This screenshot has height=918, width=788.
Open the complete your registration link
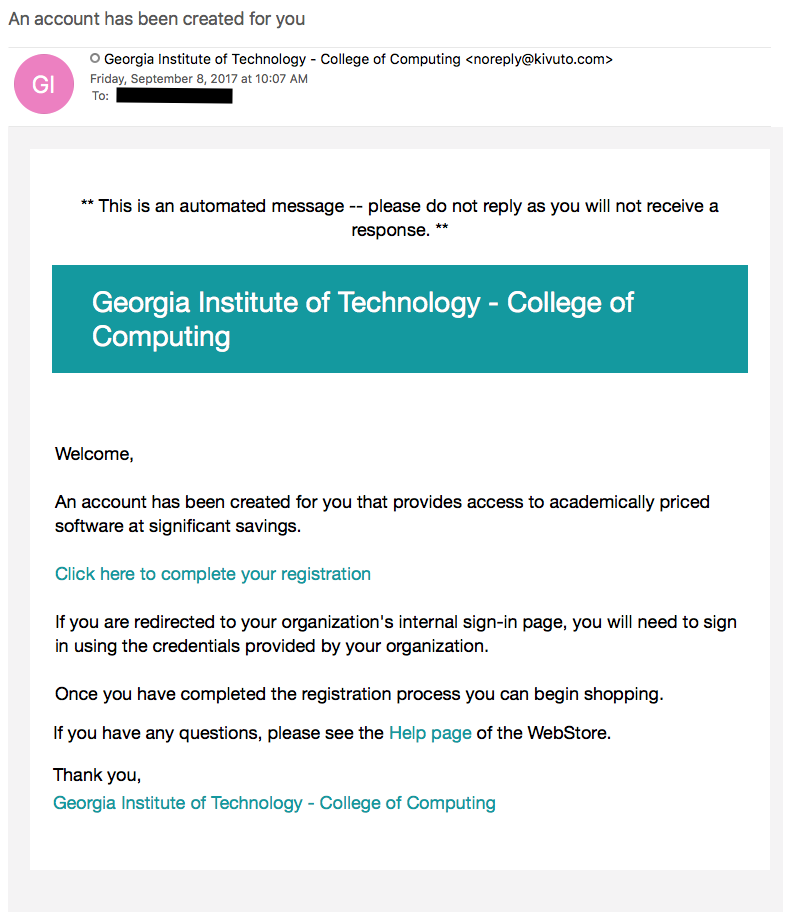click(x=213, y=574)
